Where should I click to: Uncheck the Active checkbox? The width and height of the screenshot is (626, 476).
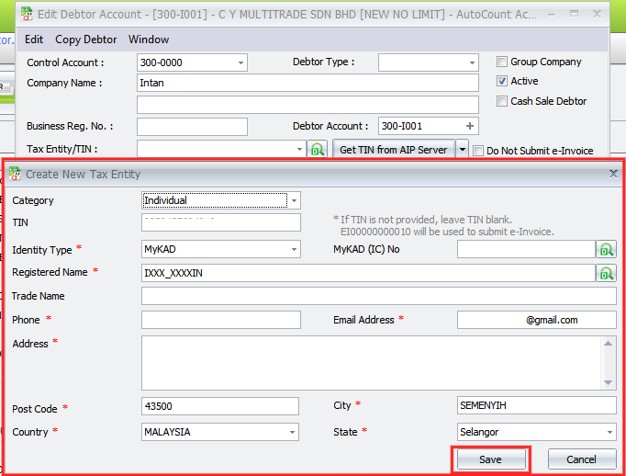[502, 81]
